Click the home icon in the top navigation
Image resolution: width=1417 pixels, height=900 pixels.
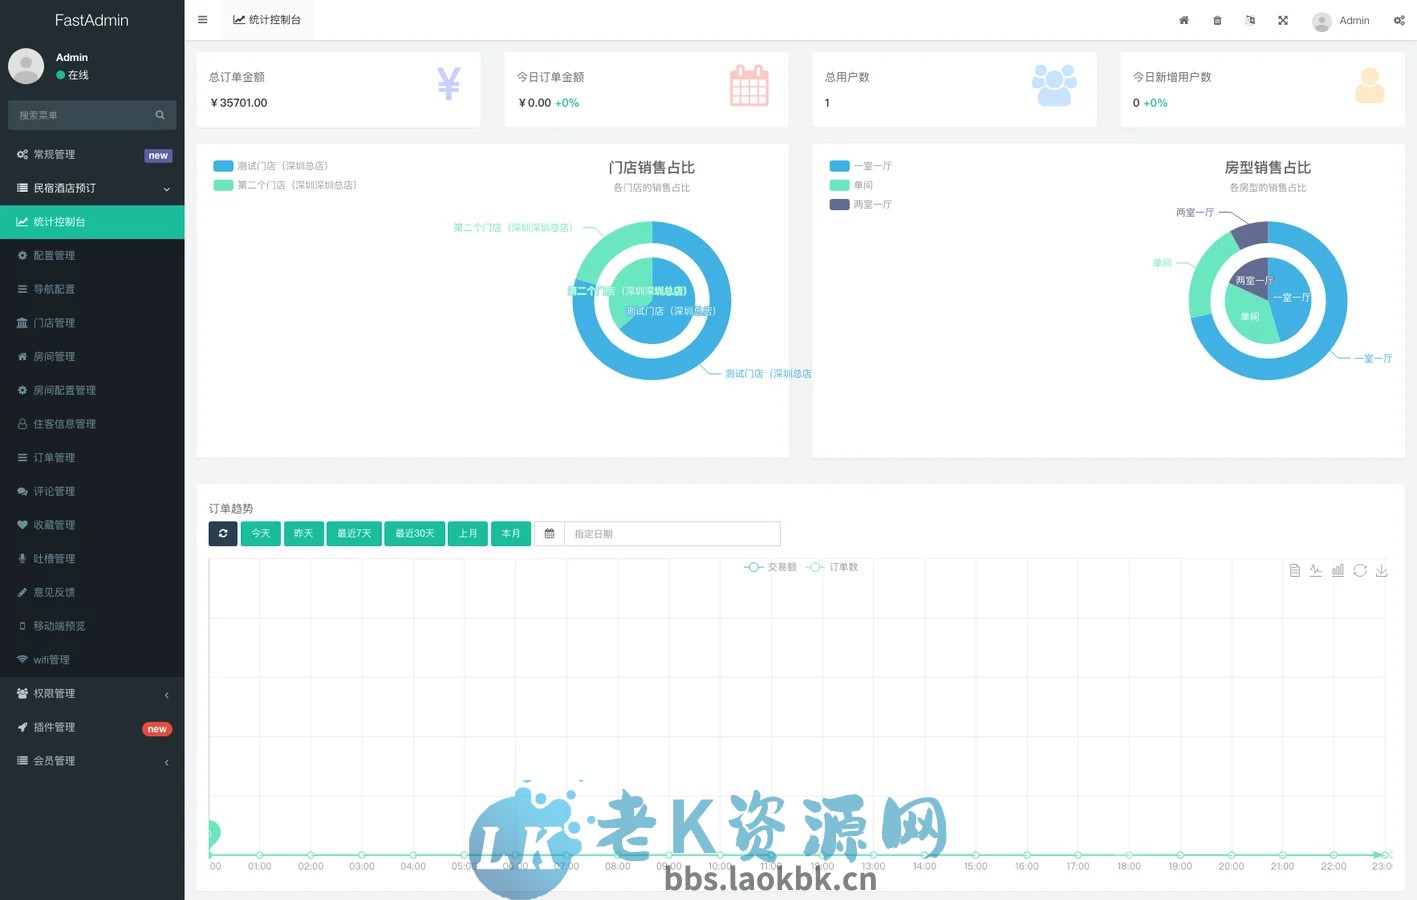tap(1184, 20)
